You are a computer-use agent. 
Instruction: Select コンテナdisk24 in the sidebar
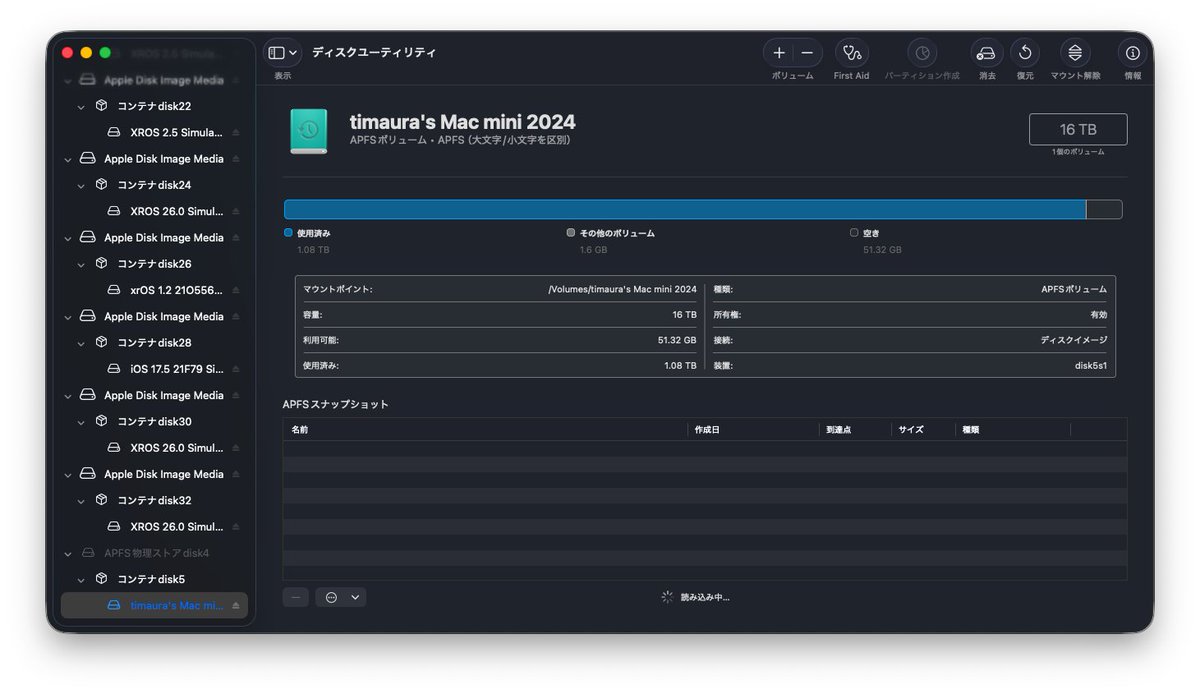(x=154, y=185)
